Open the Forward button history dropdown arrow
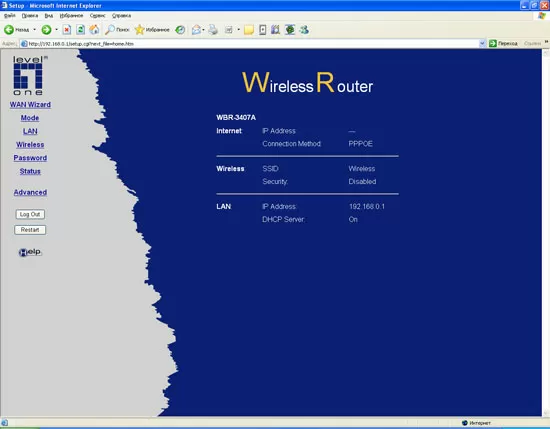This screenshot has width=550, height=429. click(56, 30)
